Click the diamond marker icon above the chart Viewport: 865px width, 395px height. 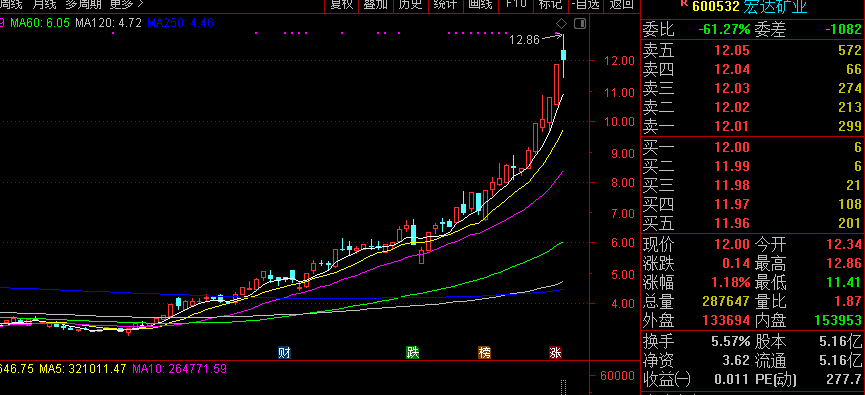coord(561,23)
